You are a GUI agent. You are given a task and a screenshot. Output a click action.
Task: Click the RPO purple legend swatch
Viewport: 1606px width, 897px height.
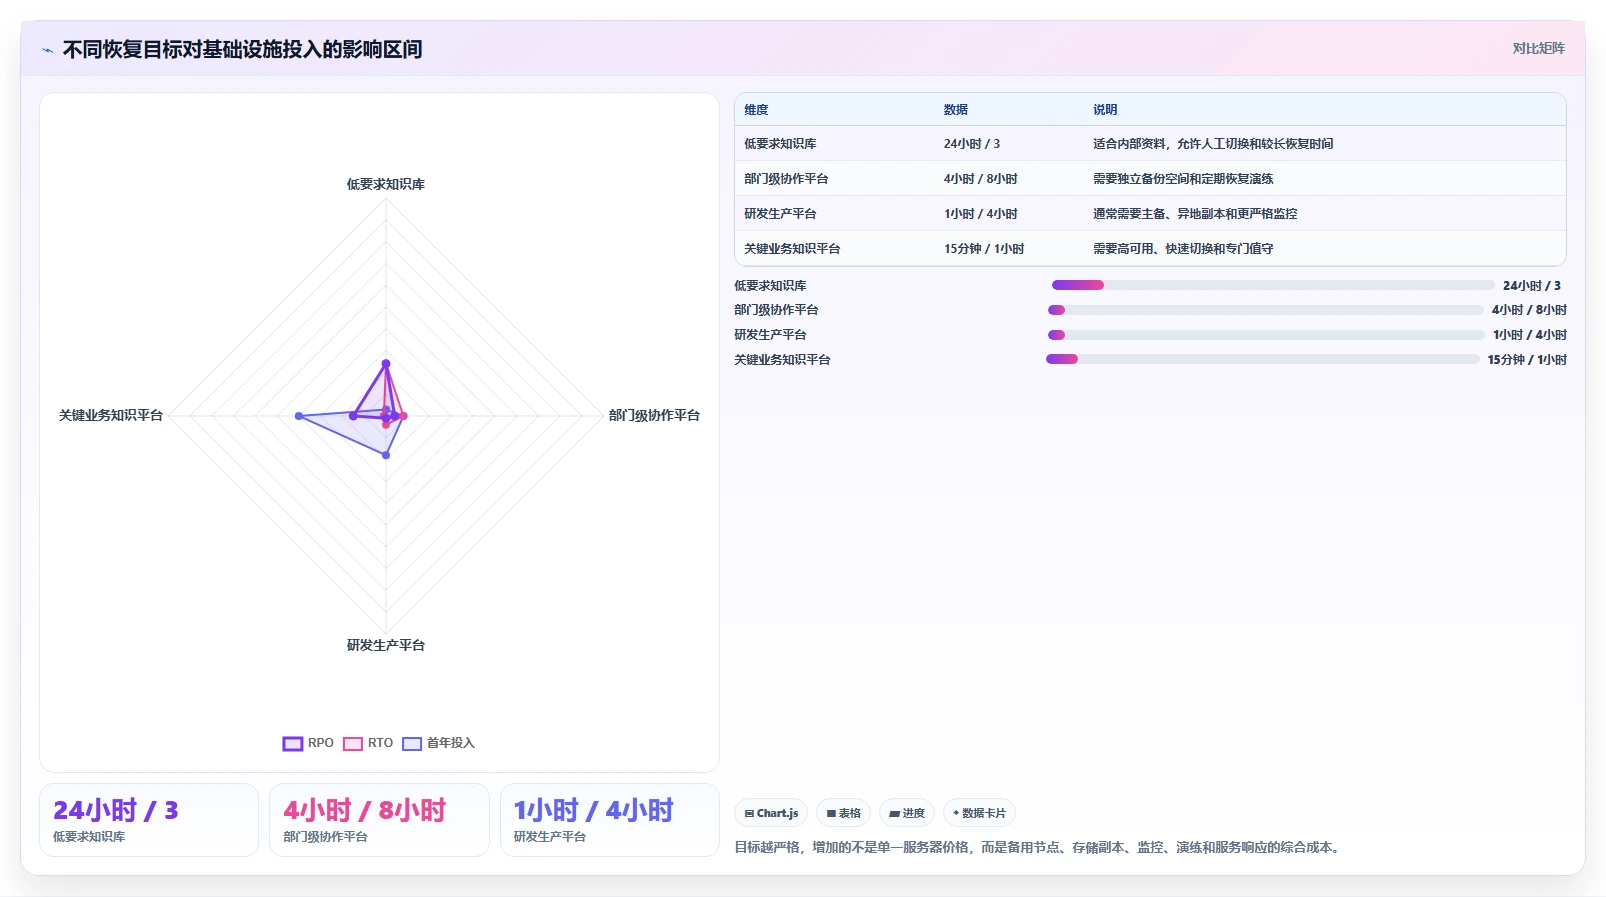tap(292, 743)
